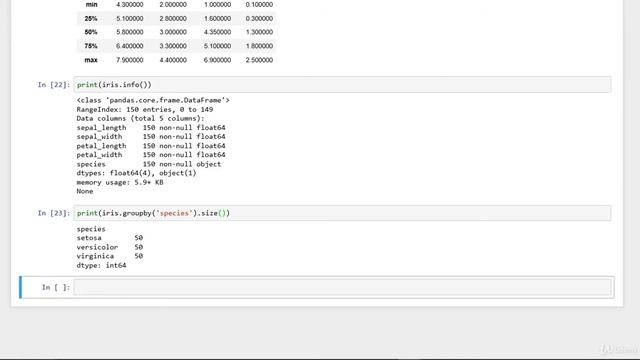Click the versicolor count row
This screenshot has width=640, height=360.
click(109, 247)
